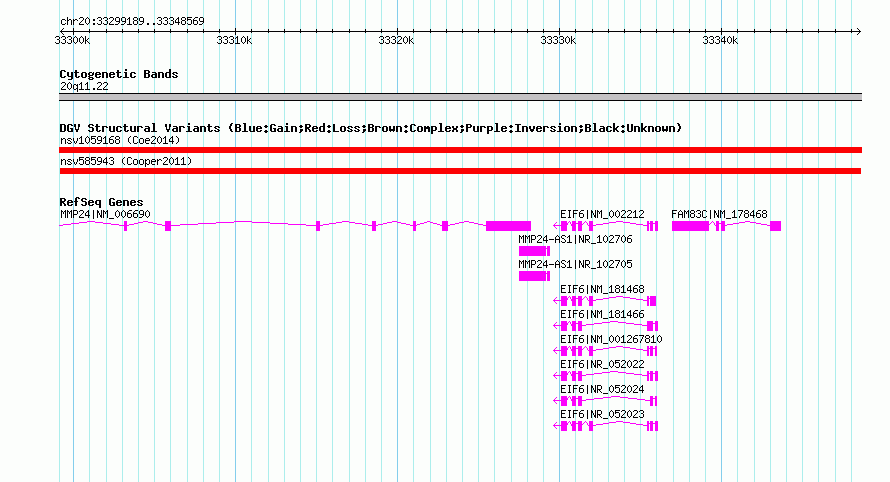This screenshot has height=482, width=890.
Task: Open the EIF6|NM_002212 transcript label
Action: (x=602, y=214)
